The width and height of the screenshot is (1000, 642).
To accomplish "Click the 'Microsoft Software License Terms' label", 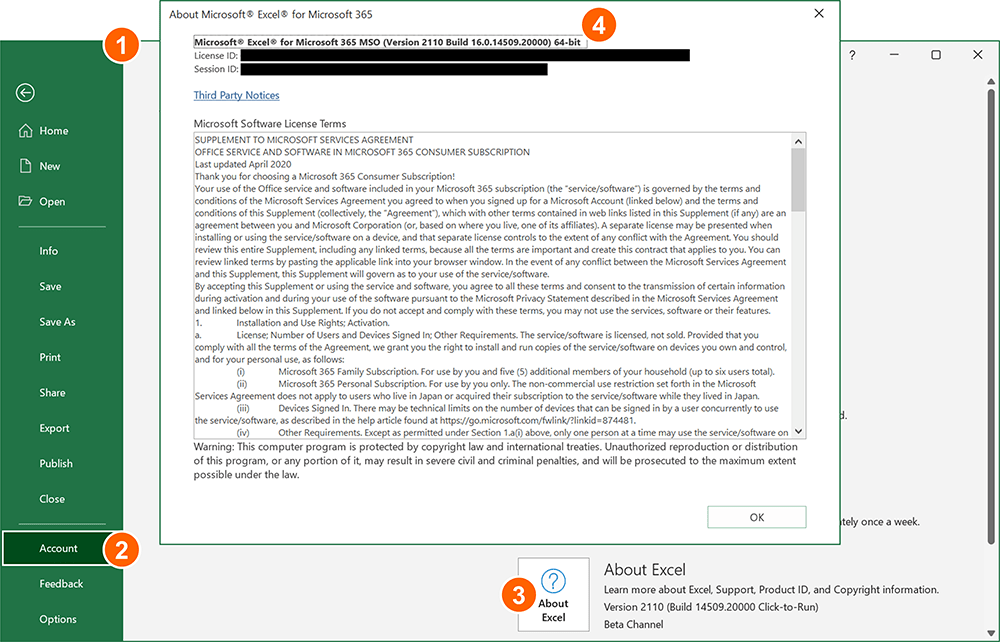I will point(270,124).
